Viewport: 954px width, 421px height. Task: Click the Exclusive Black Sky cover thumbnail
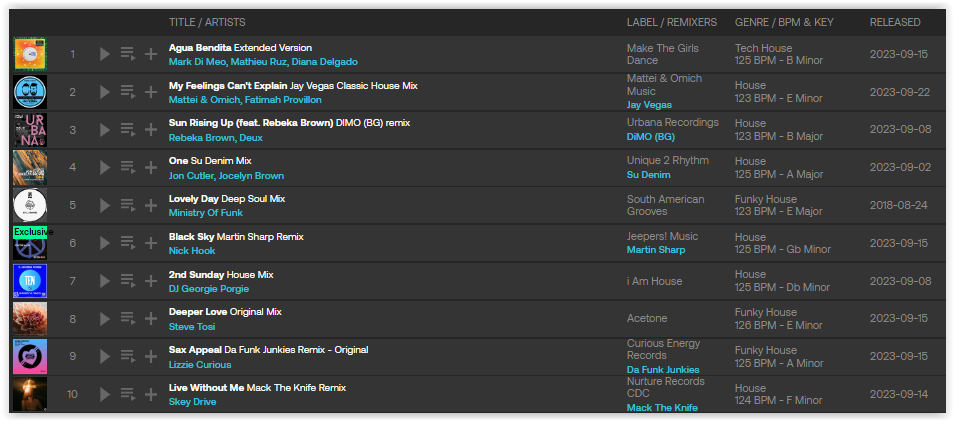point(30,244)
